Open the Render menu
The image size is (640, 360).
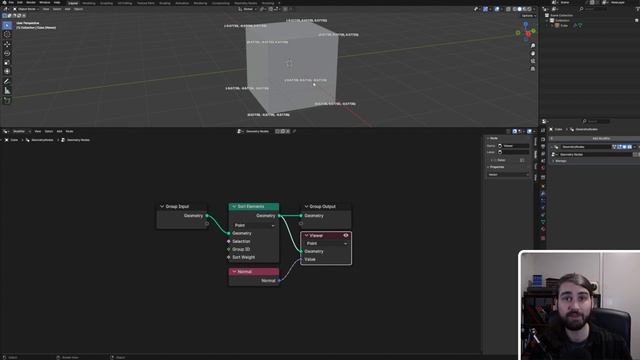(x=31, y=2)
